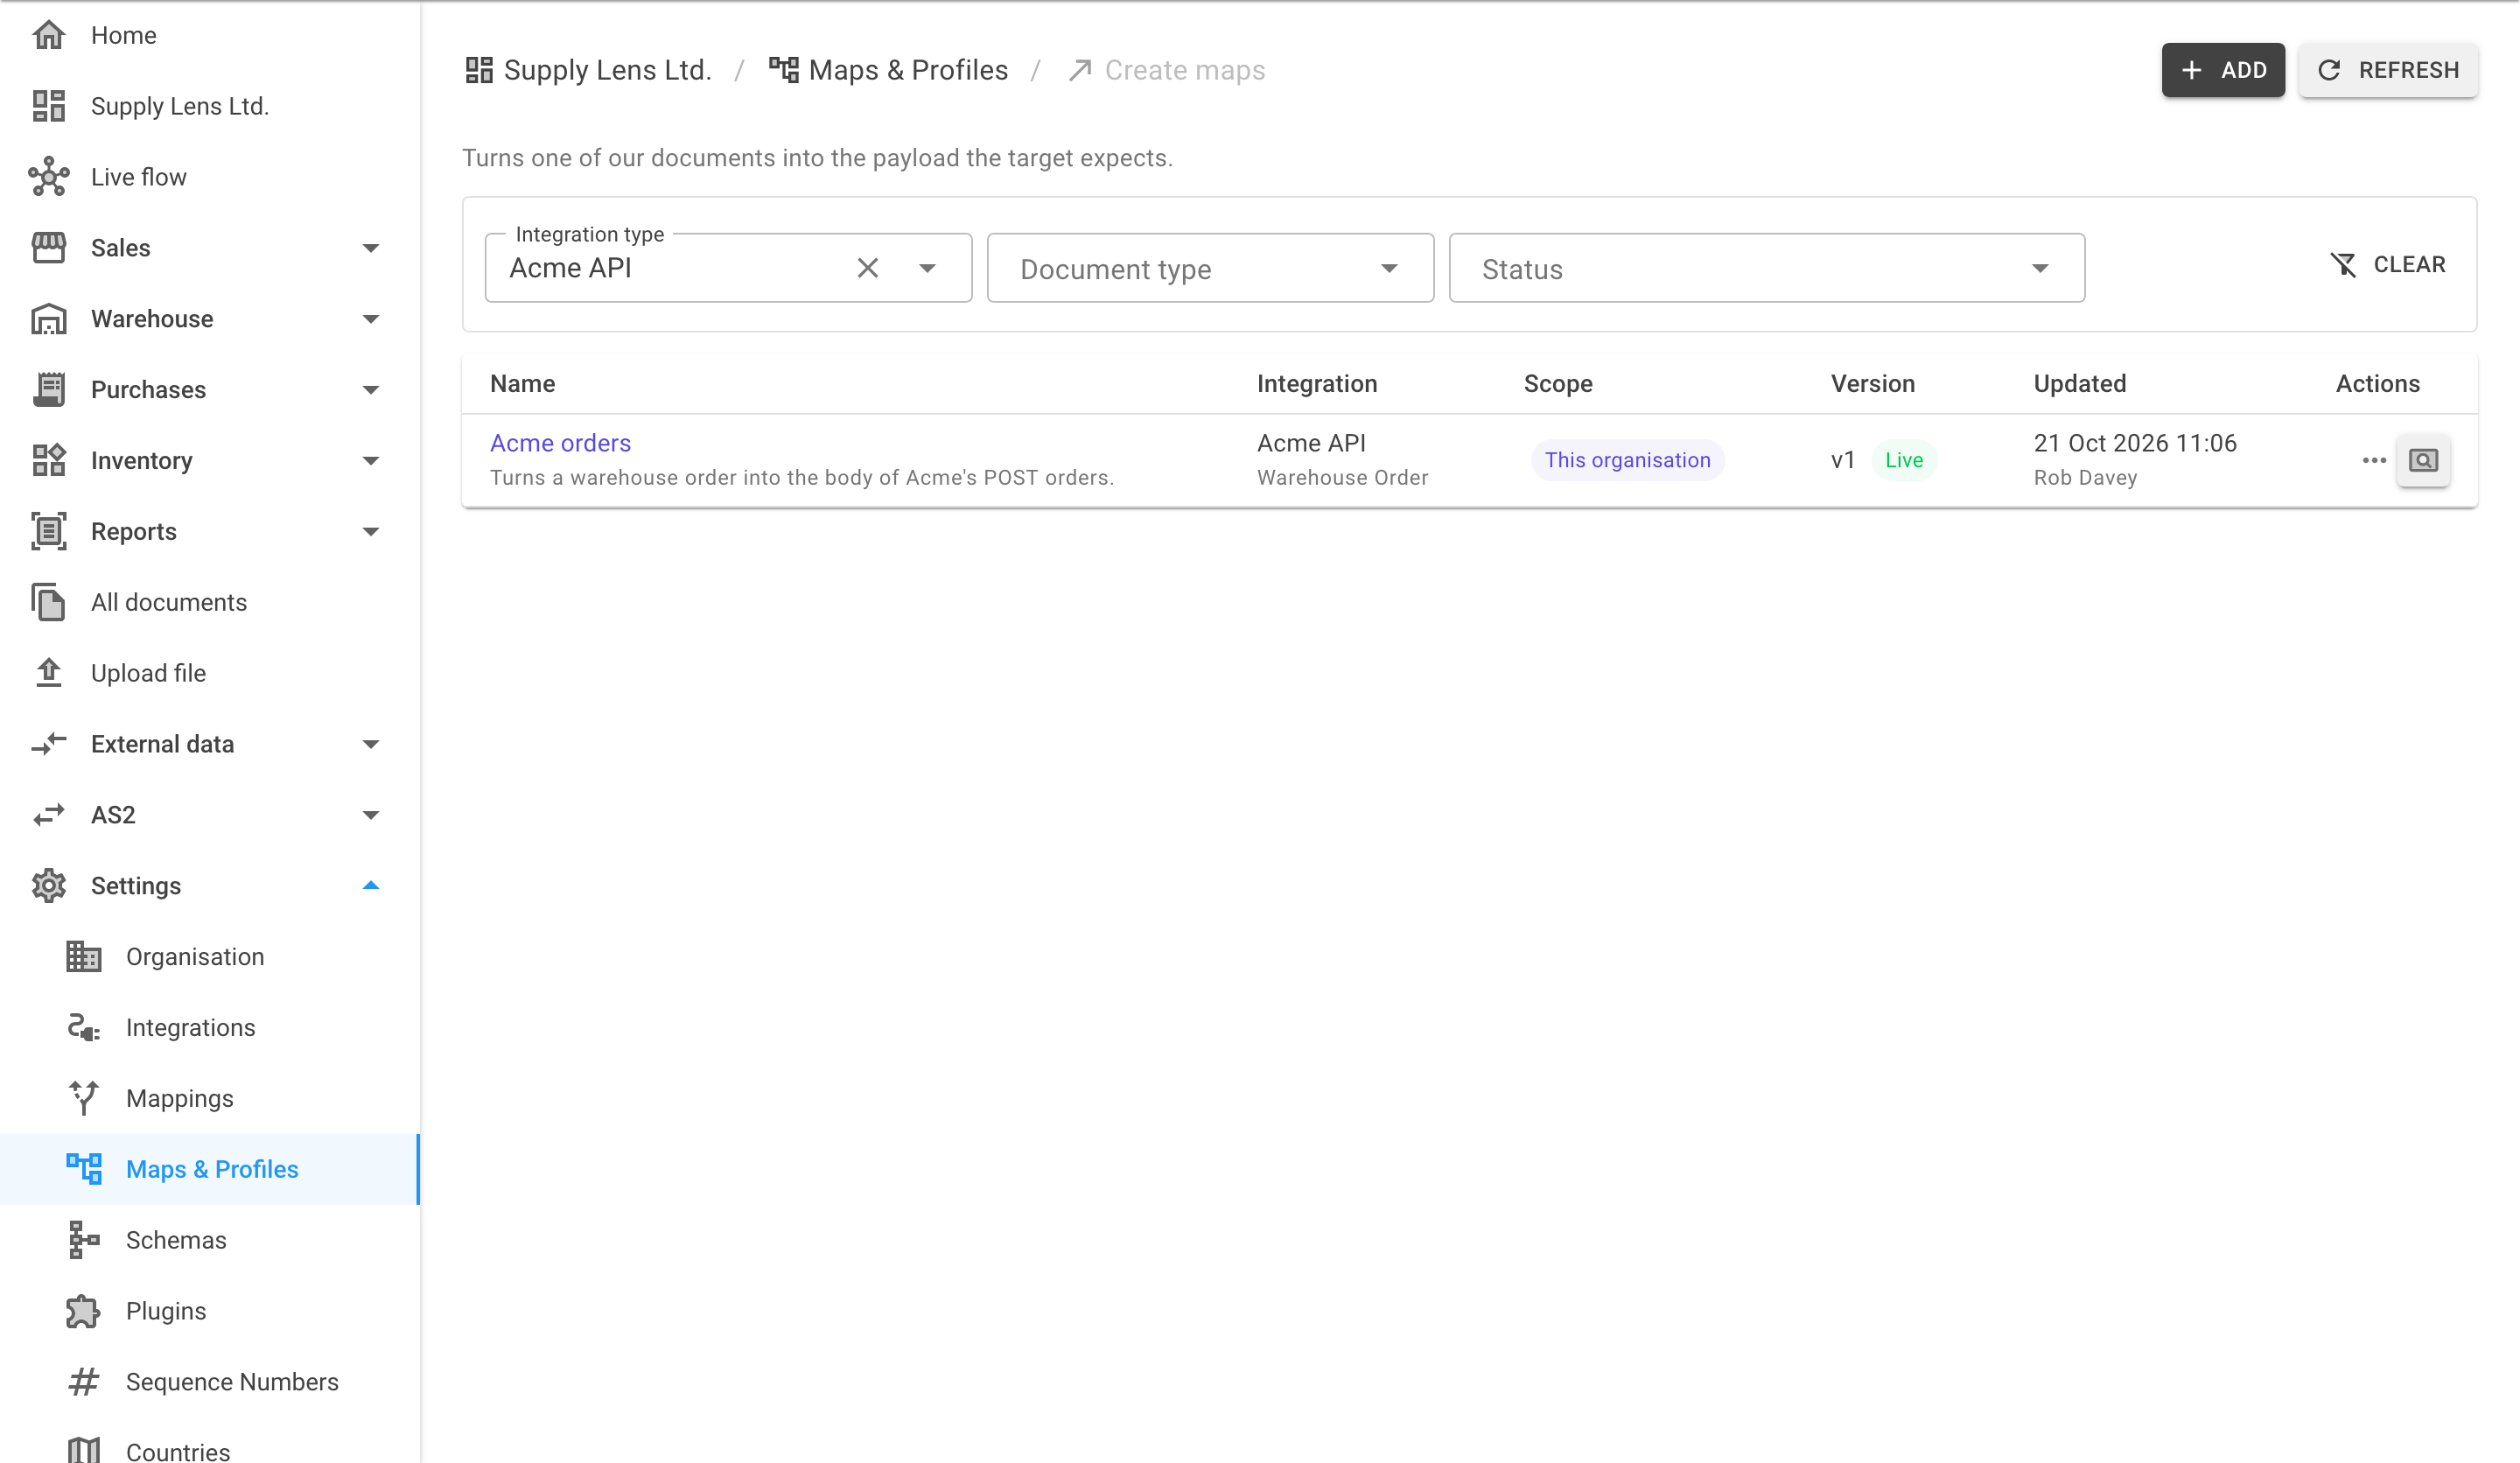This screenshot has height=1463, width=2520.
Task: Go to Maps & Profiles breadcrumb
Action: coord(888,70)
